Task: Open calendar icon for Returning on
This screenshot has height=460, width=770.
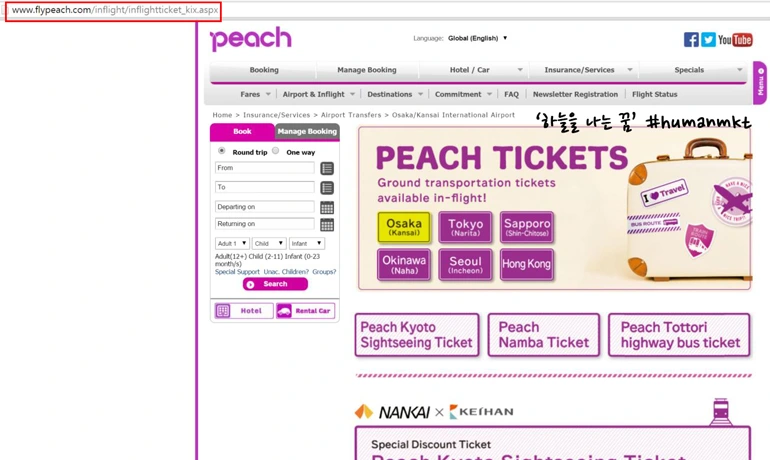Action: click(x=327, y=225)
